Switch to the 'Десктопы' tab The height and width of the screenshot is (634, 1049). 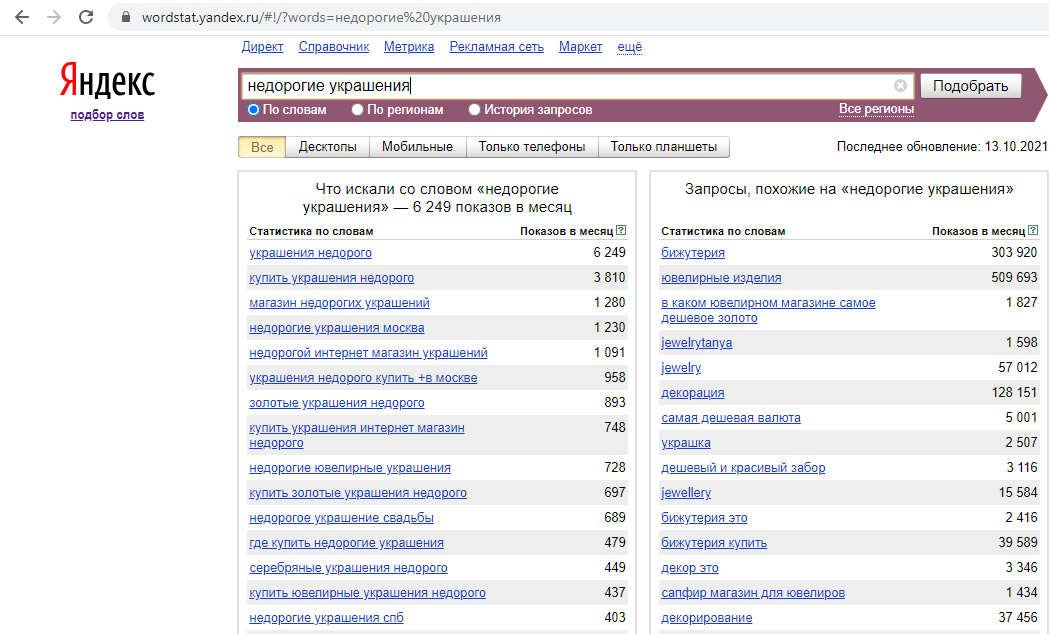328,147
